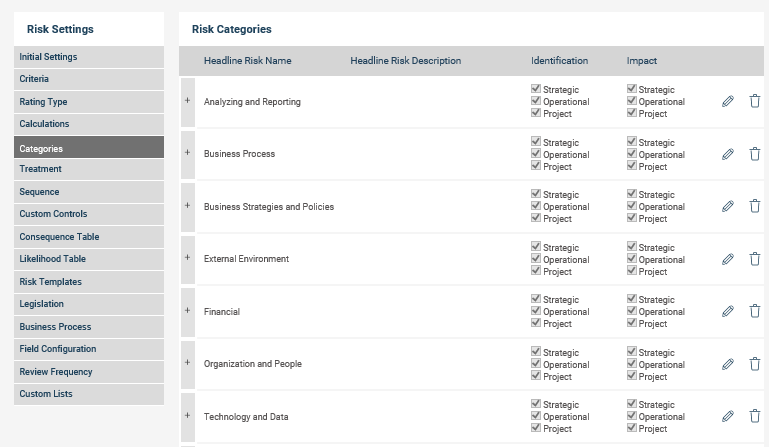The image size is (769, 447).
Task: Delete the Technology and Data category
Action: (755, 416)
